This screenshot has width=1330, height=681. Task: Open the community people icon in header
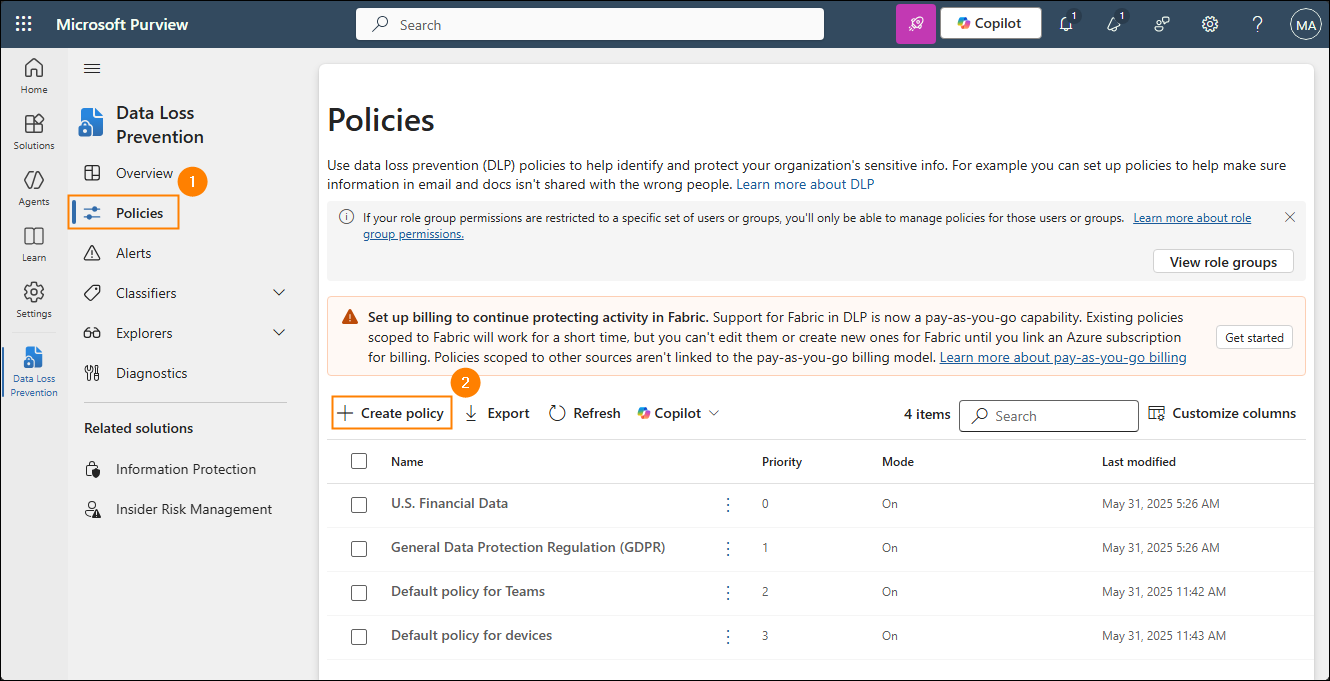pos(1162,24)
